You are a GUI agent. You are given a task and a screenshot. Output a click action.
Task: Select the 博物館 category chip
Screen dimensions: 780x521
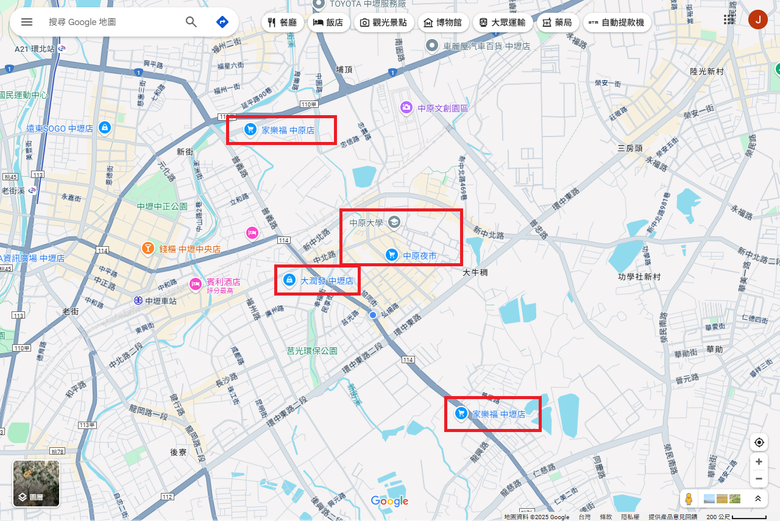pos(443,22)
